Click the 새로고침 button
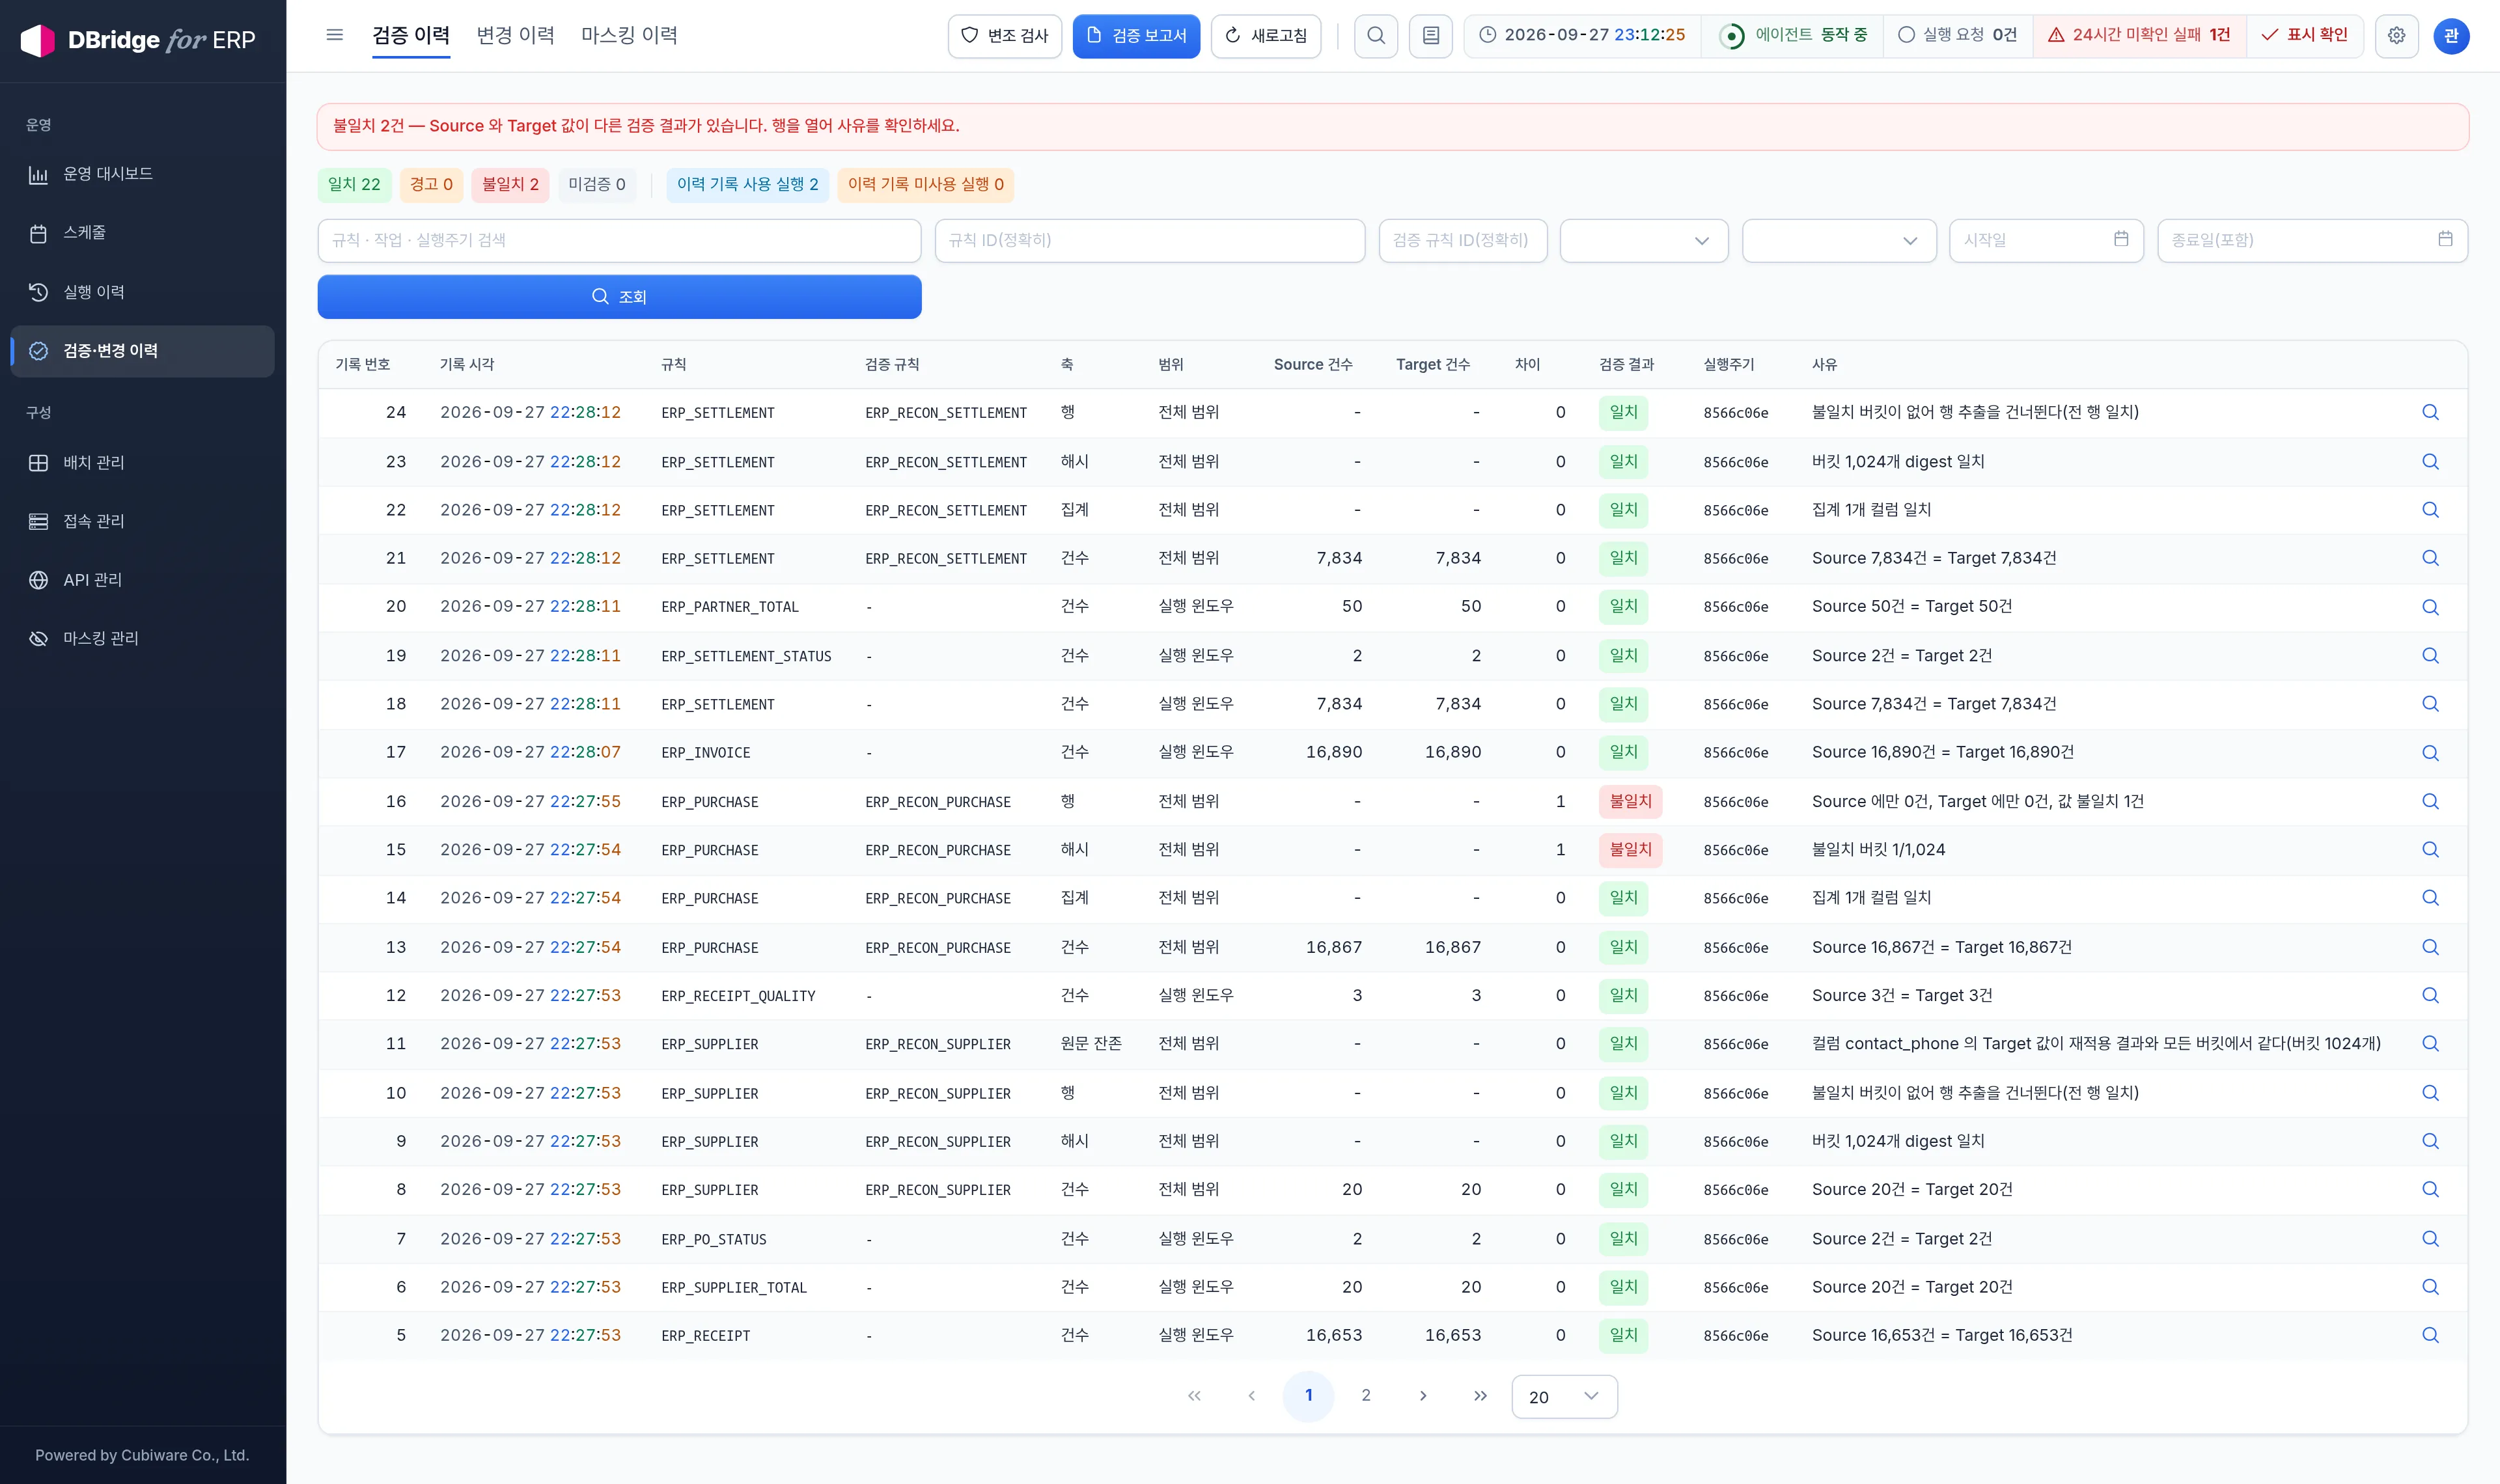The width and height of the screenshot is (2500, 1484). coord(1265,36)
